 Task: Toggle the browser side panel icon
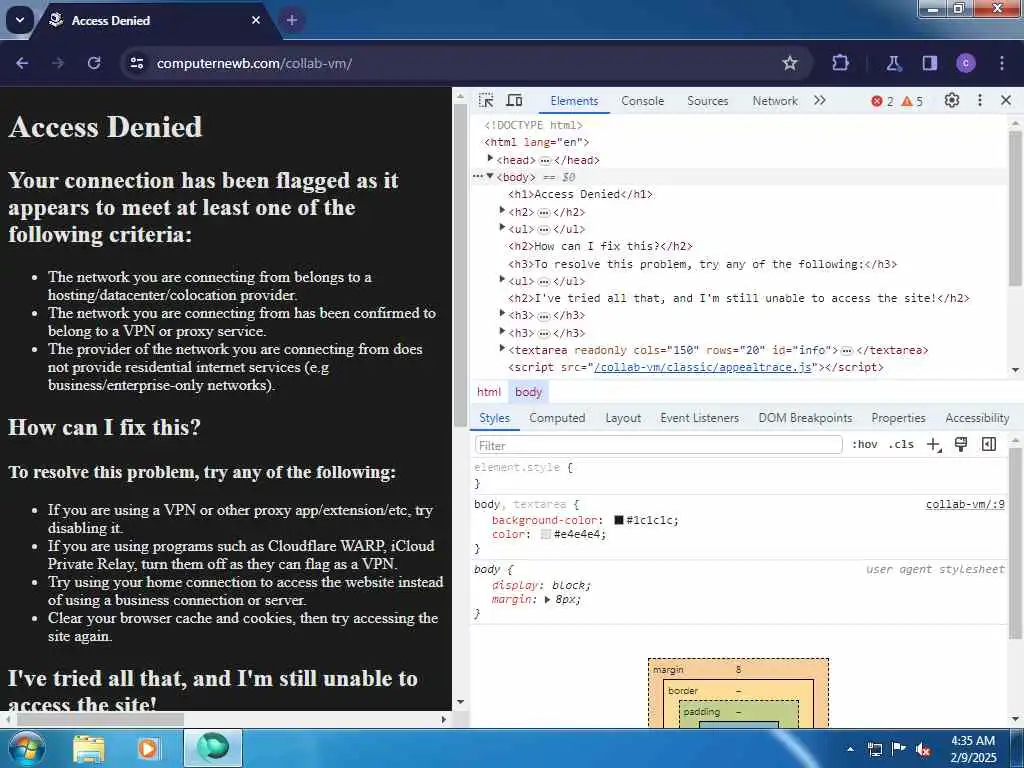pos(929,63)
